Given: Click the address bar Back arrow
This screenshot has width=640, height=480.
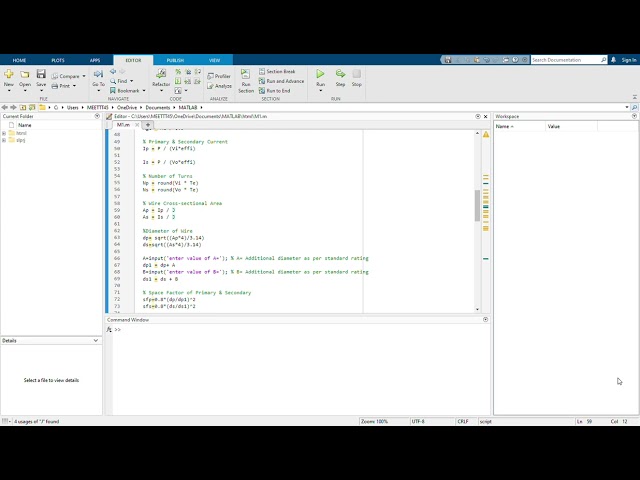Looking at the screenshot, I should click(x=4, y=107).
